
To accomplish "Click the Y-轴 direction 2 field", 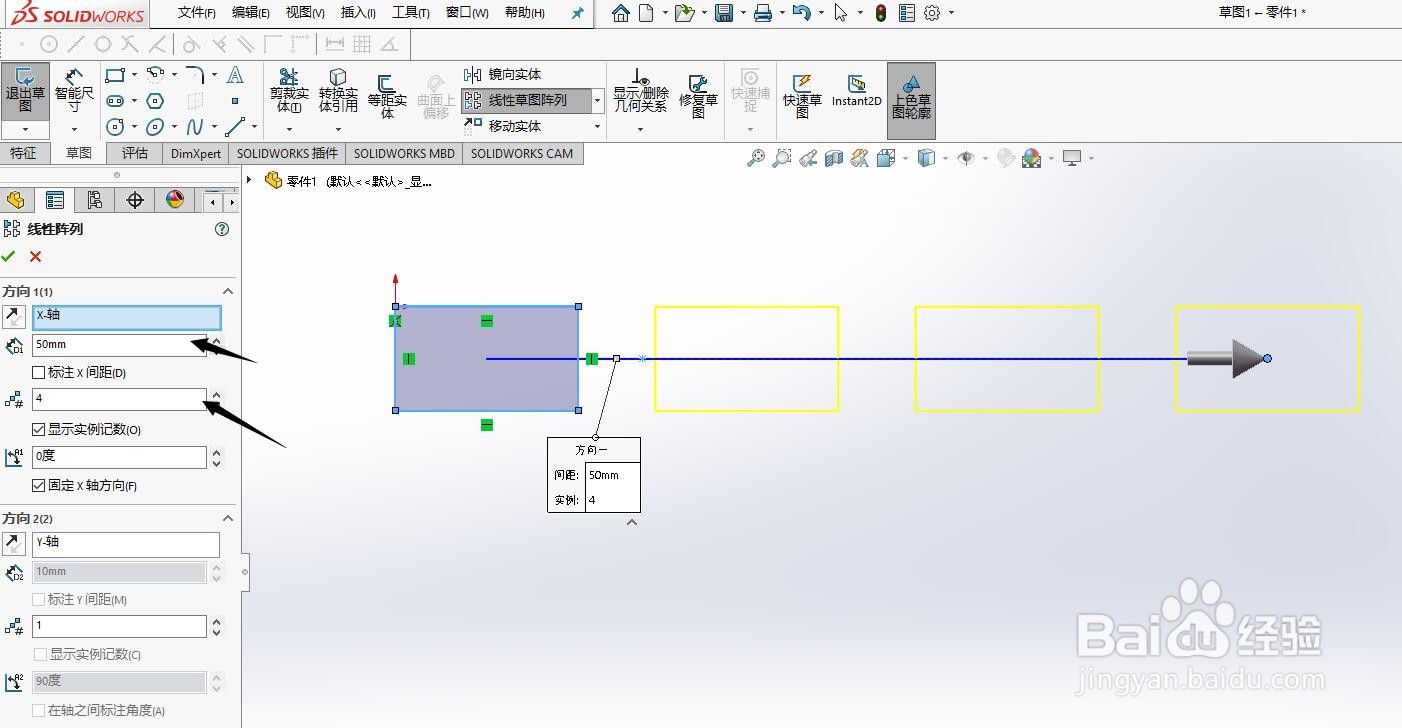I will (126, 544).
